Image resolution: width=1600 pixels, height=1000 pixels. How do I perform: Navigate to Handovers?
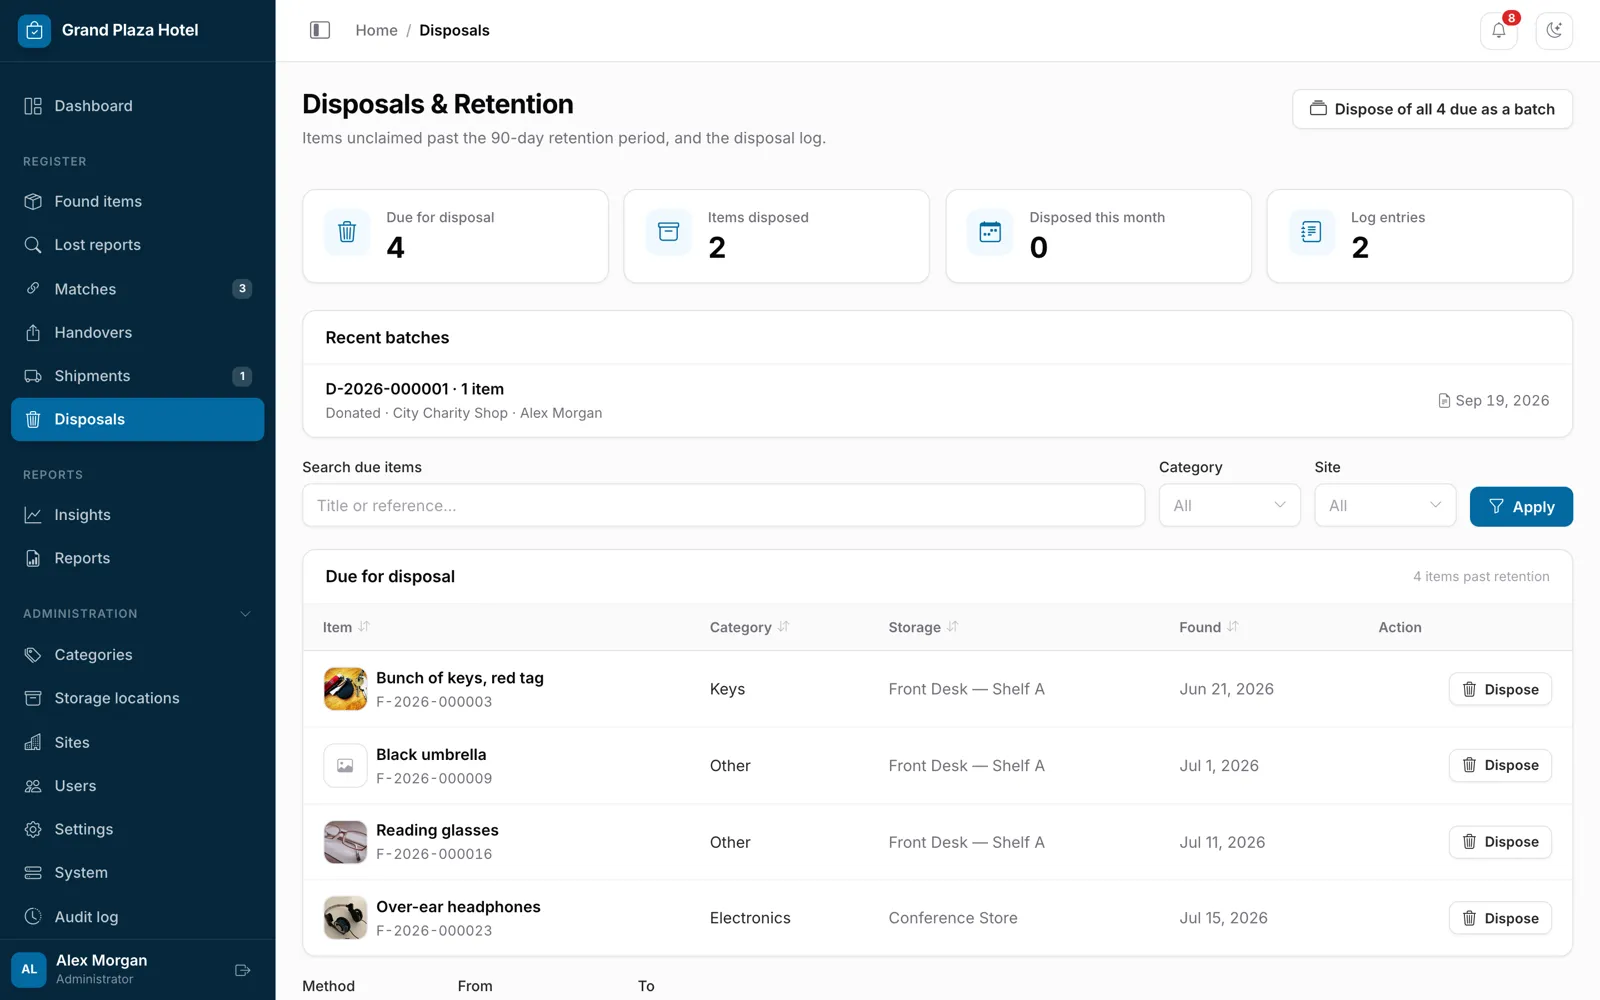coord(138,332)
